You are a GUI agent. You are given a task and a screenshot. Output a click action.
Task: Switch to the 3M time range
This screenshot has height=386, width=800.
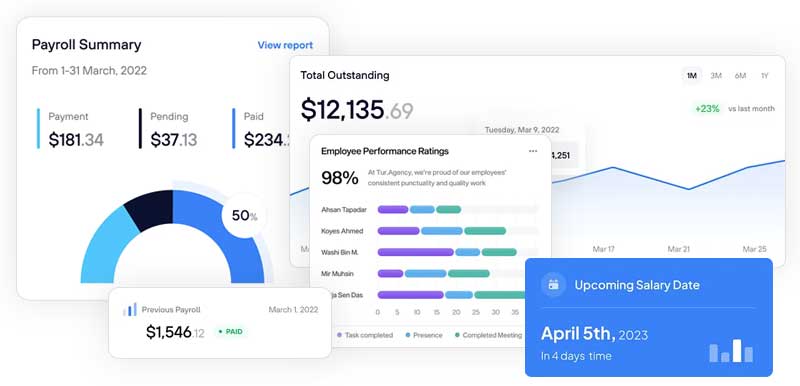point(716,75)
